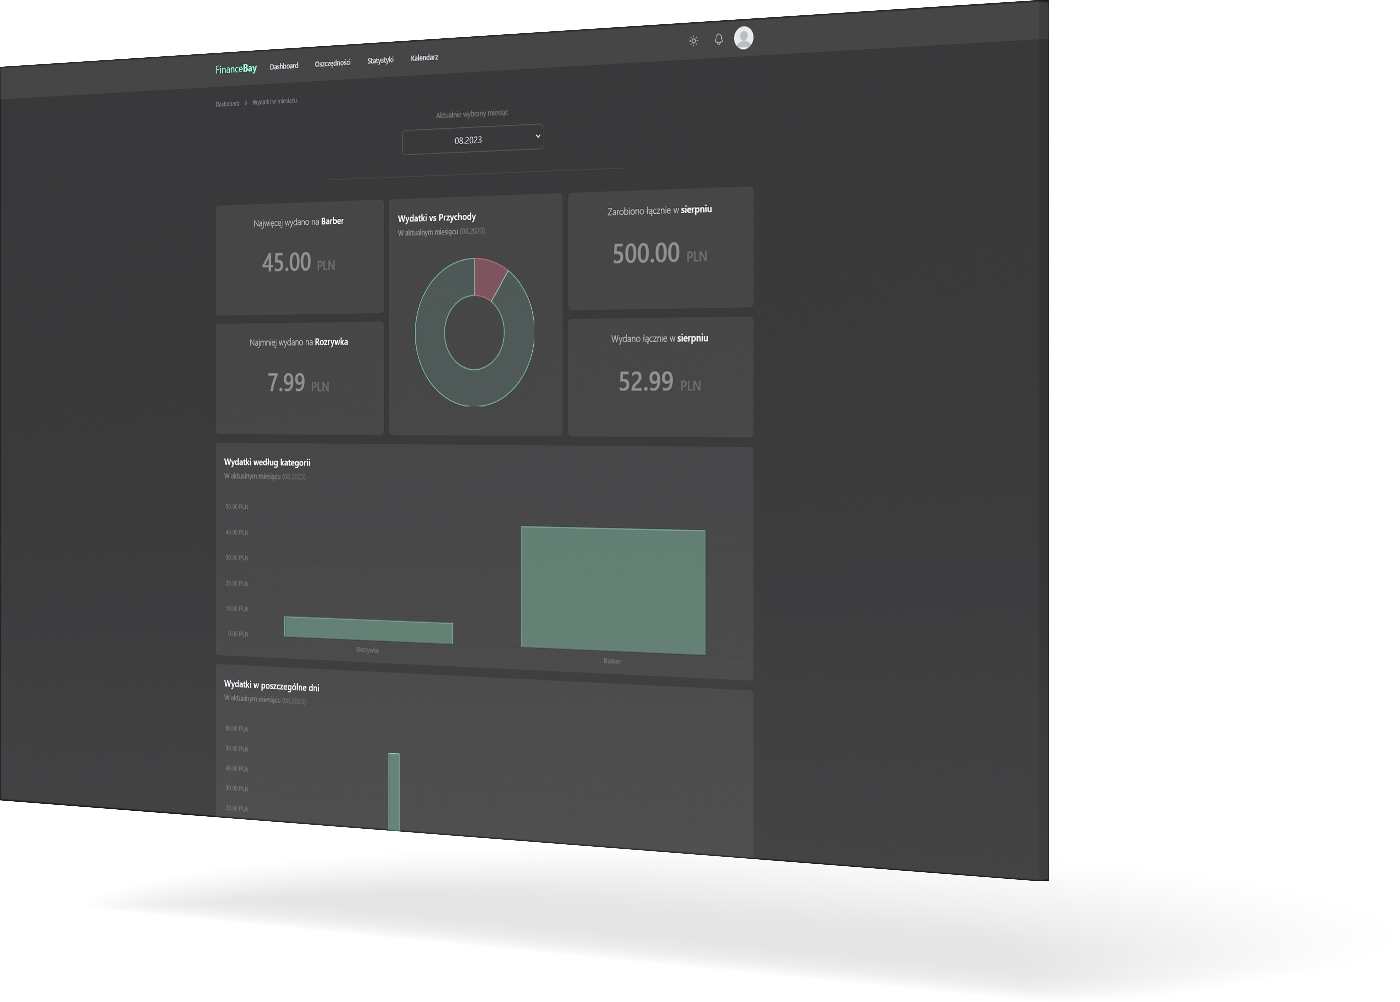This screenshot has width=1400, height=1002.
Task: Select the Barber bar in category chart
Action: (x=613, y=590)
